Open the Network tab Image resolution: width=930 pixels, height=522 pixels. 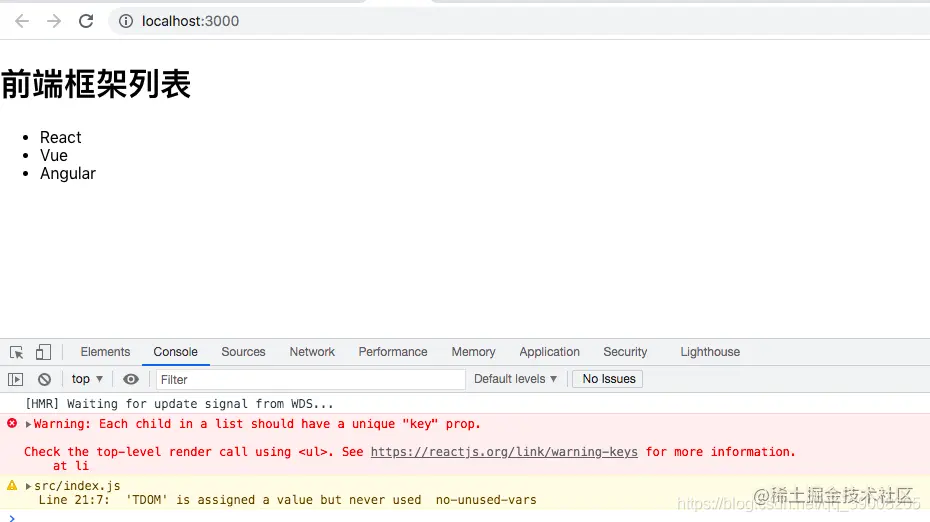(x=312, y=352)
